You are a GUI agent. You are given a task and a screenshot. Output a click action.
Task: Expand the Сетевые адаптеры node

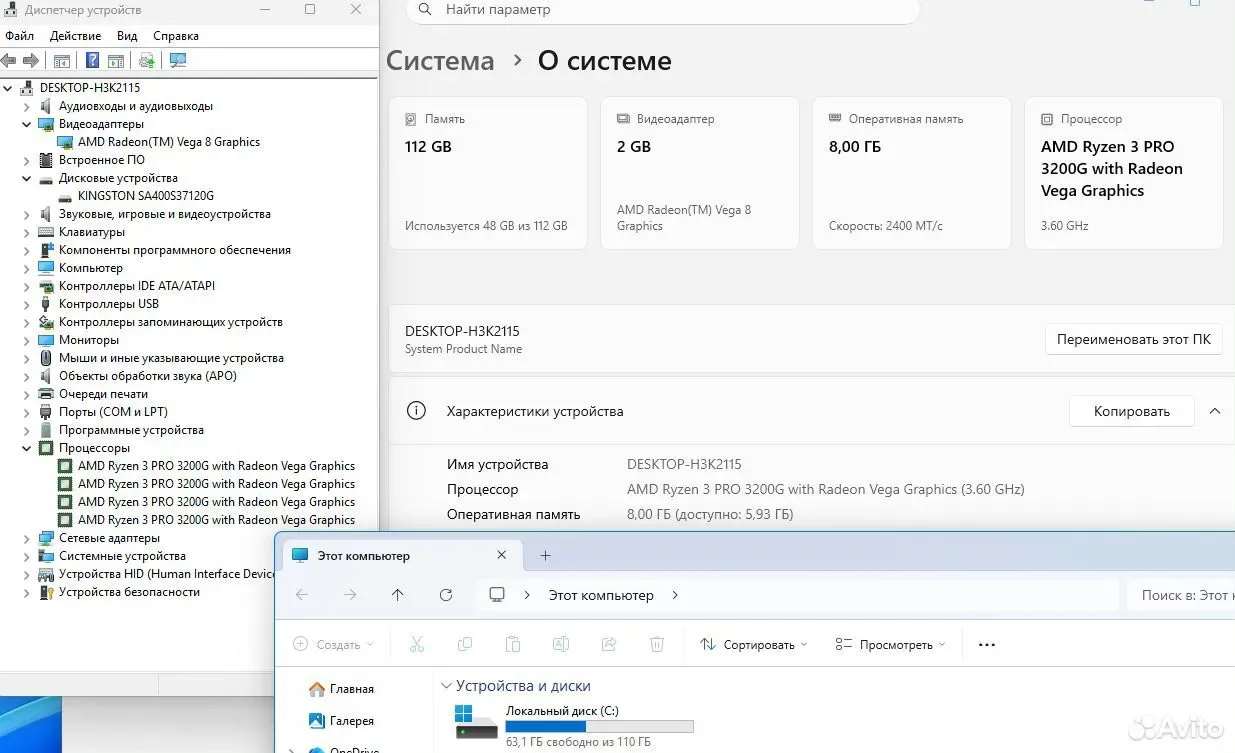27,538
